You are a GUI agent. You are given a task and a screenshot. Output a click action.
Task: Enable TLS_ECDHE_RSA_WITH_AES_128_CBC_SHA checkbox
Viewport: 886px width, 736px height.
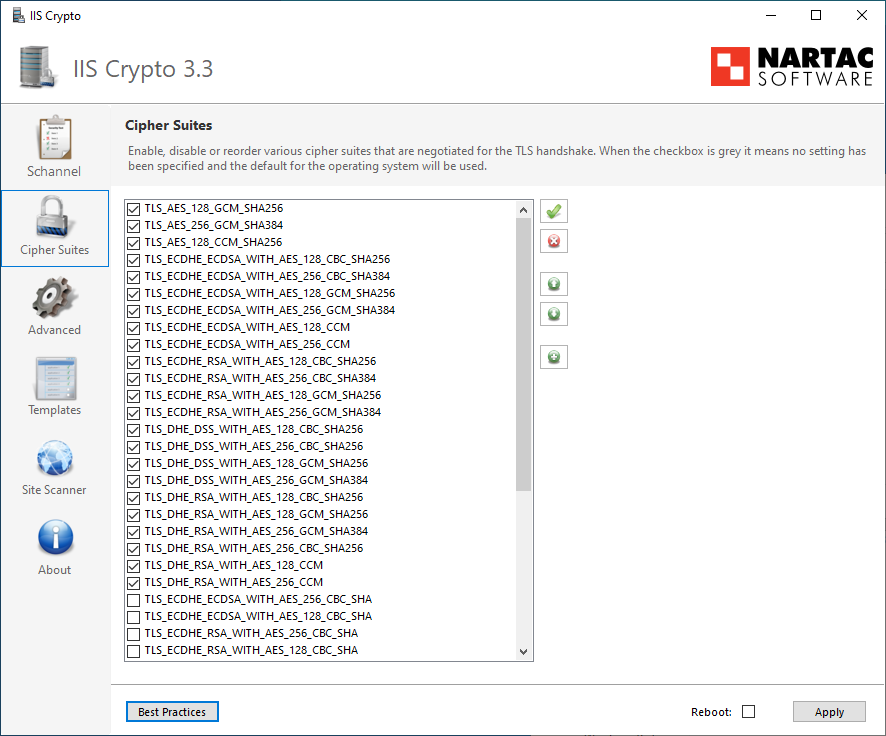(133, 651)
